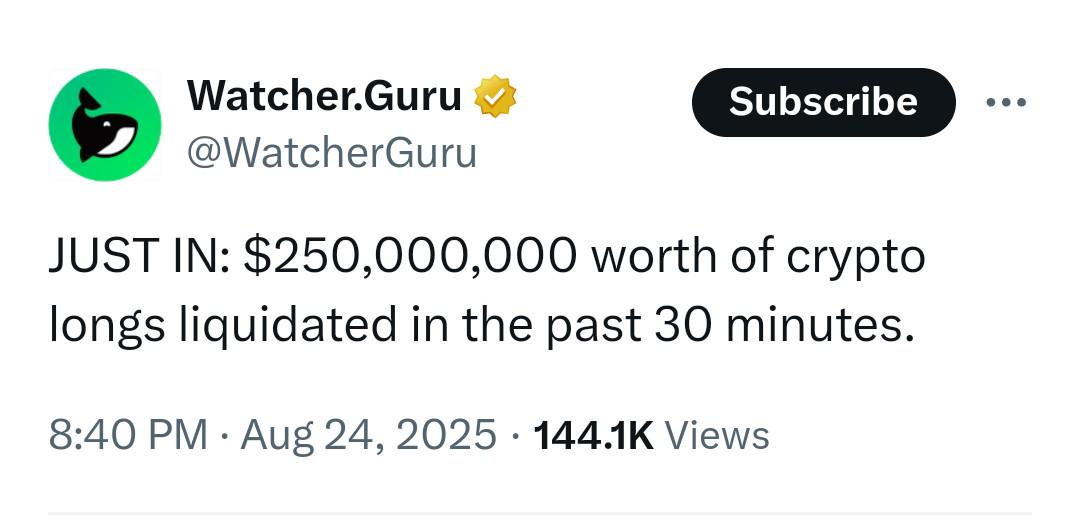Click the Subscribe button
Image resolution: width=1080 pixels, height=530 pixels.
pyautogui.click(x=823, y=102)
